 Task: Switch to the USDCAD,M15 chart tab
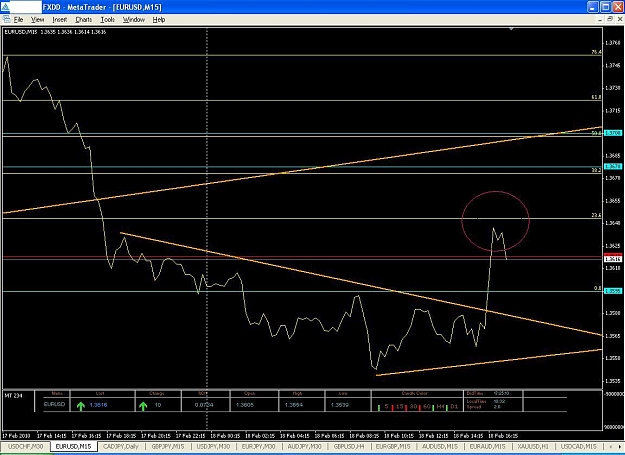click(578, 447)
